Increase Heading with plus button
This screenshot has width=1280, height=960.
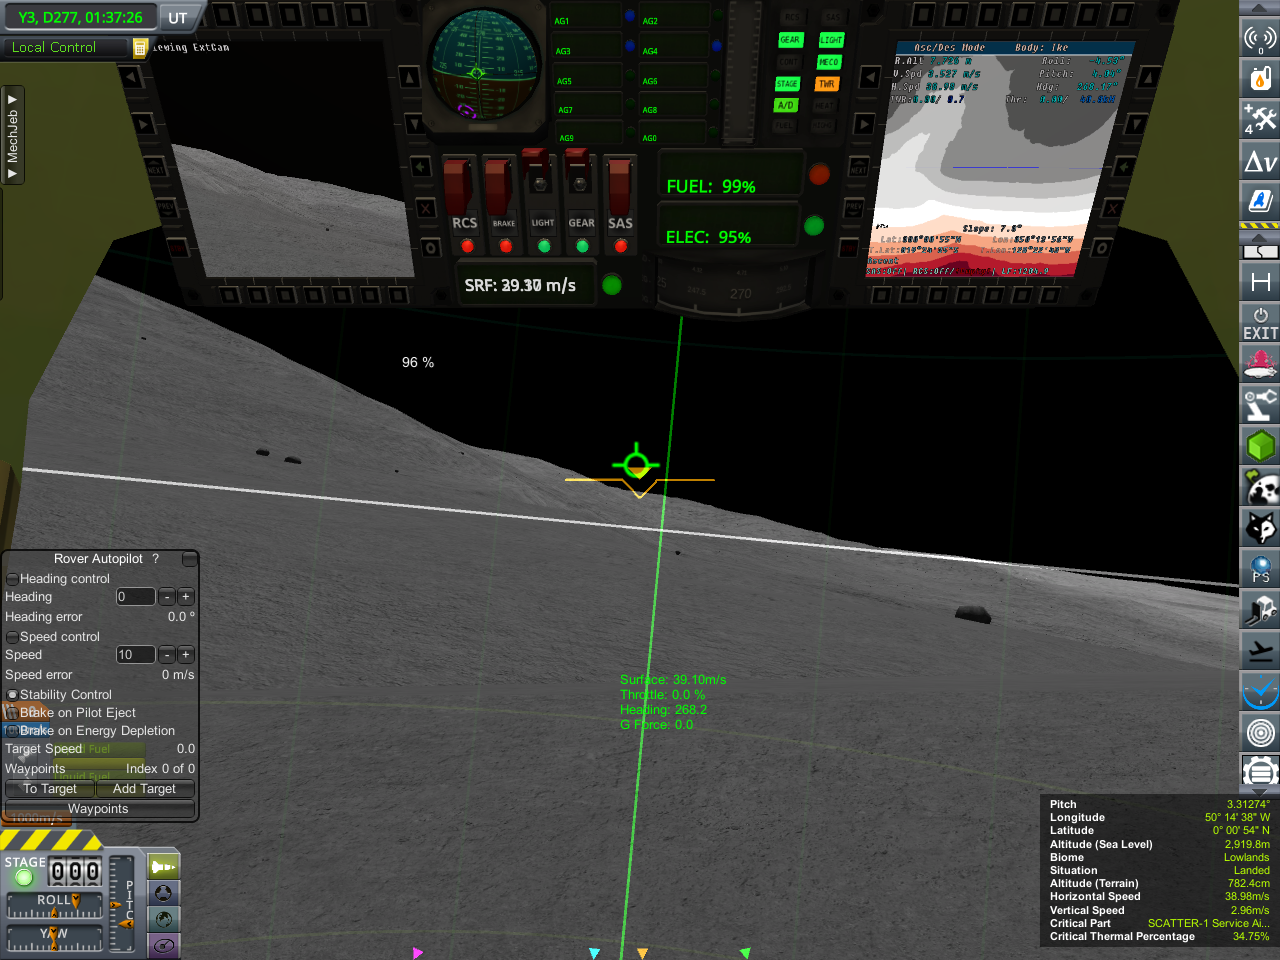[186, 597]
